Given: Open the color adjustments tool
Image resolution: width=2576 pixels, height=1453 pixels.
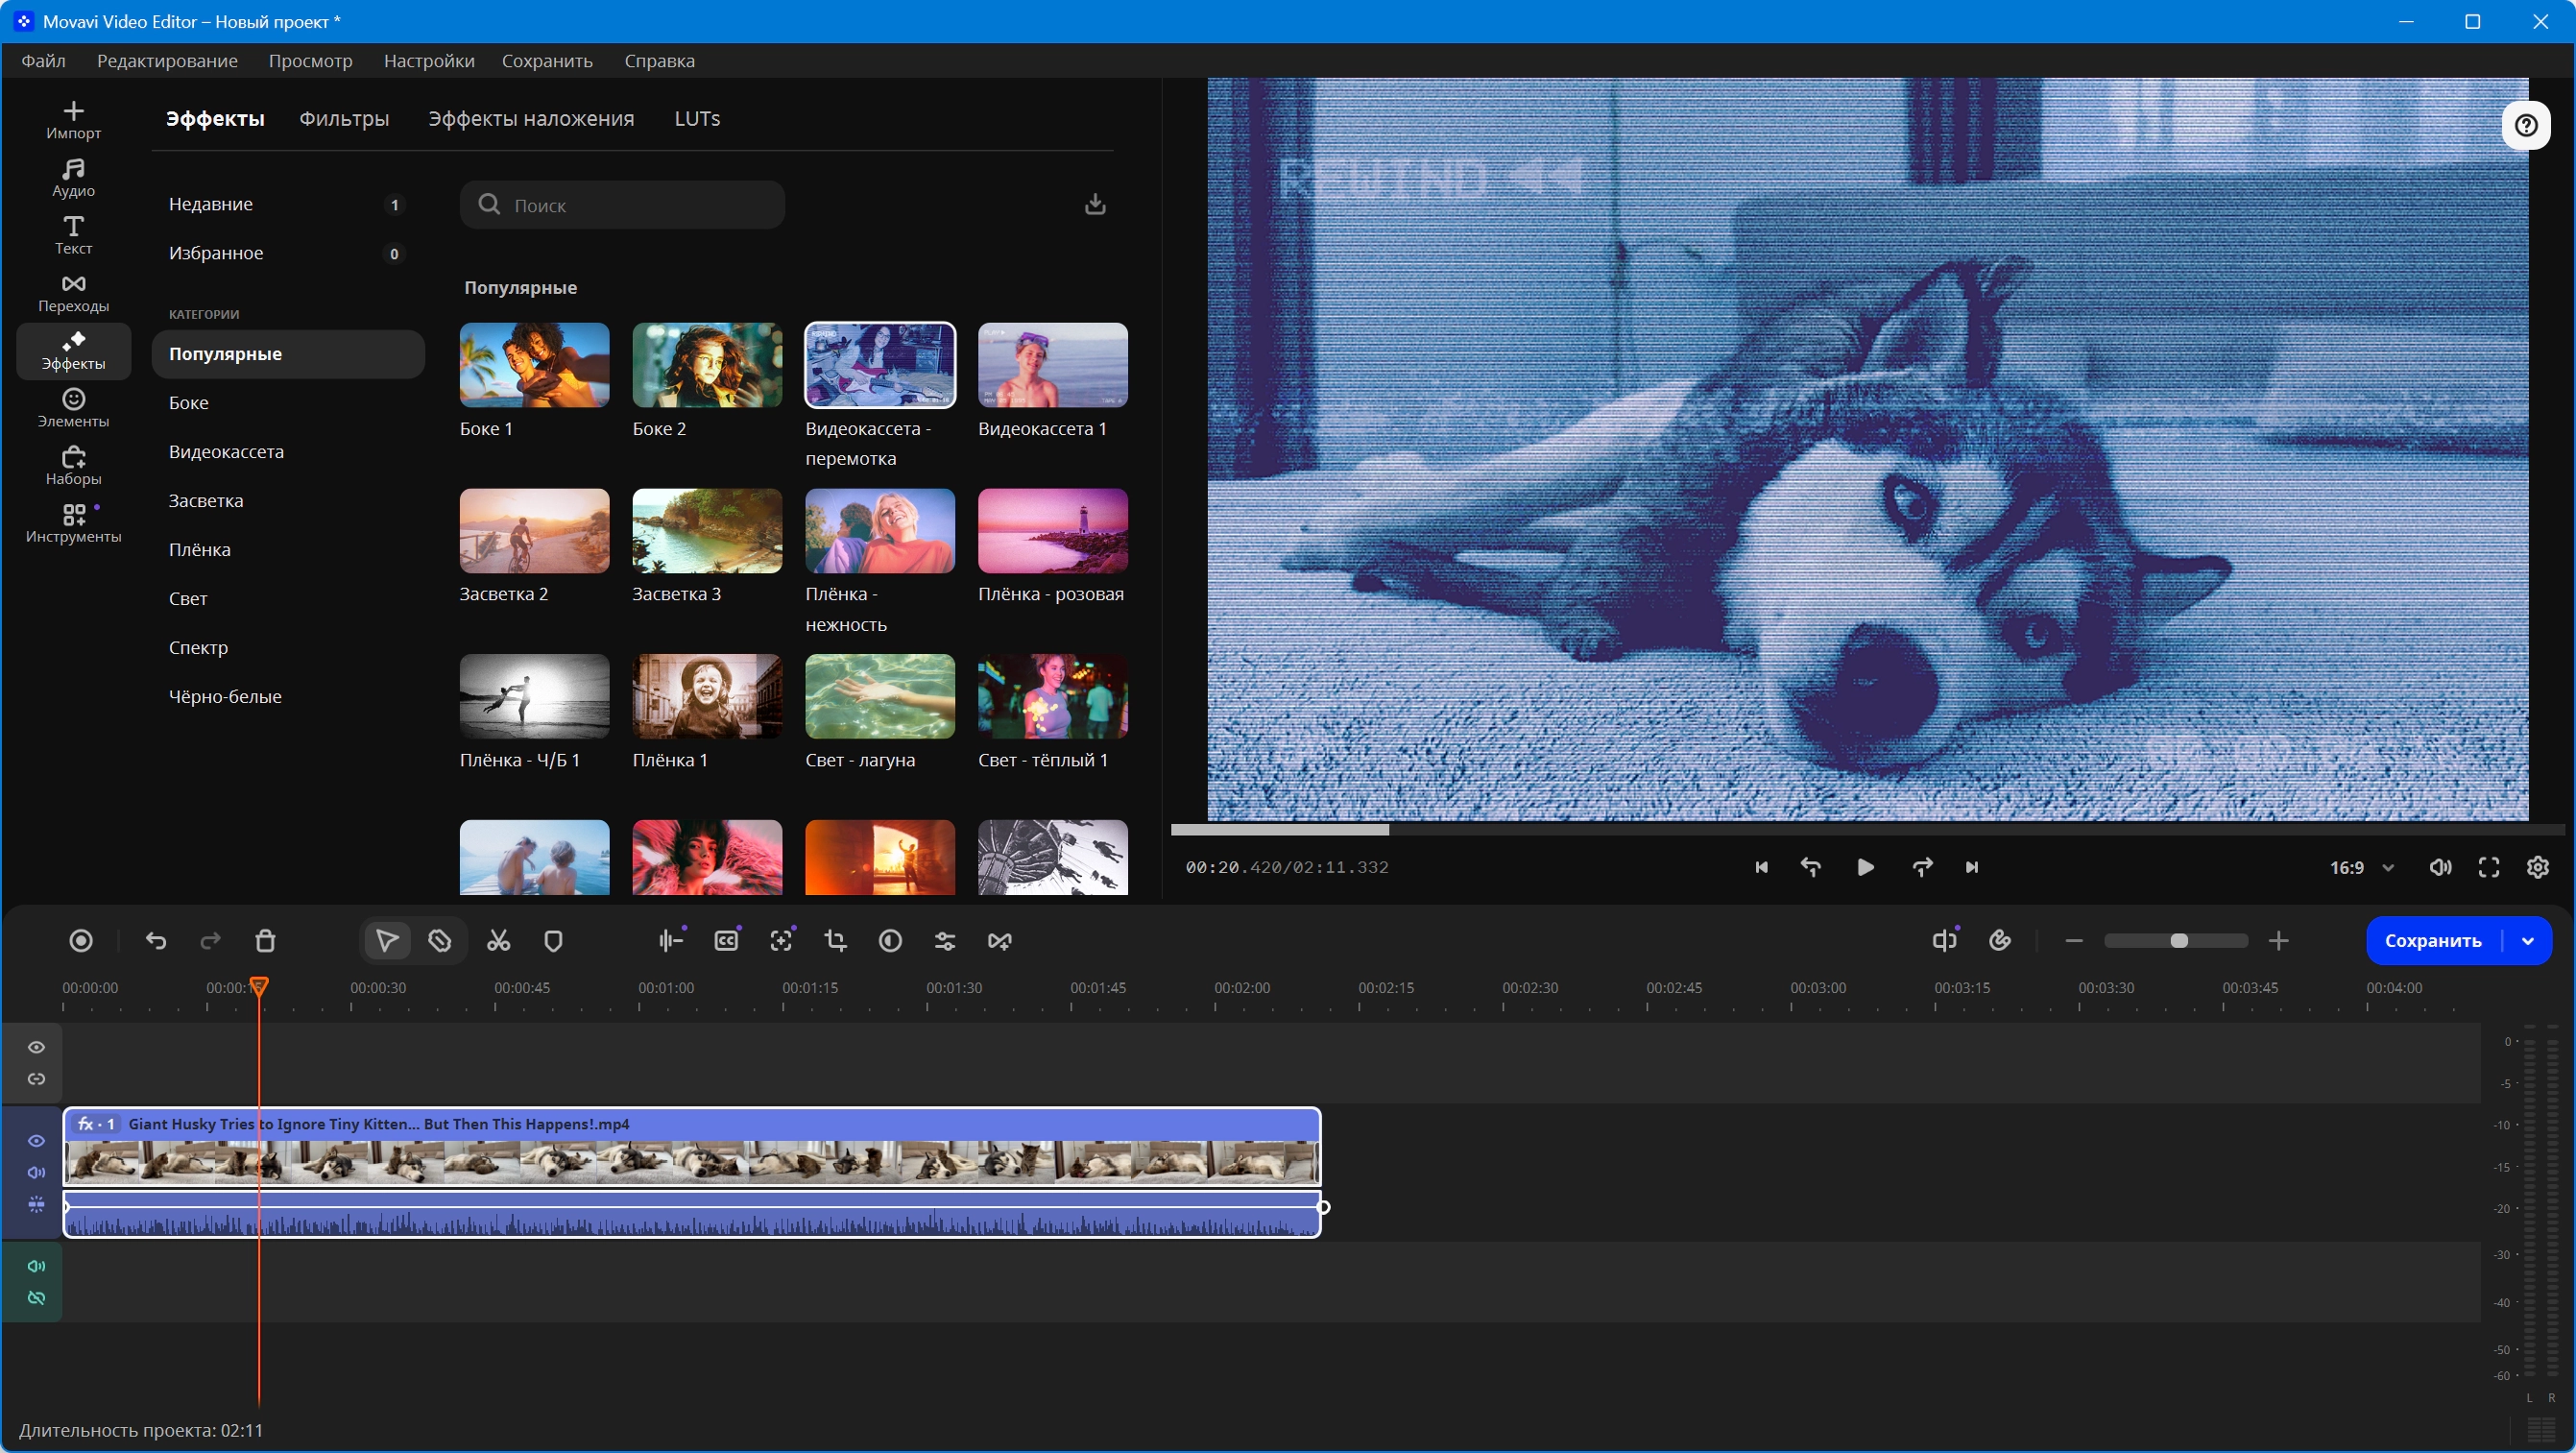Looking at the screenshot, I should tap(890, 941).
